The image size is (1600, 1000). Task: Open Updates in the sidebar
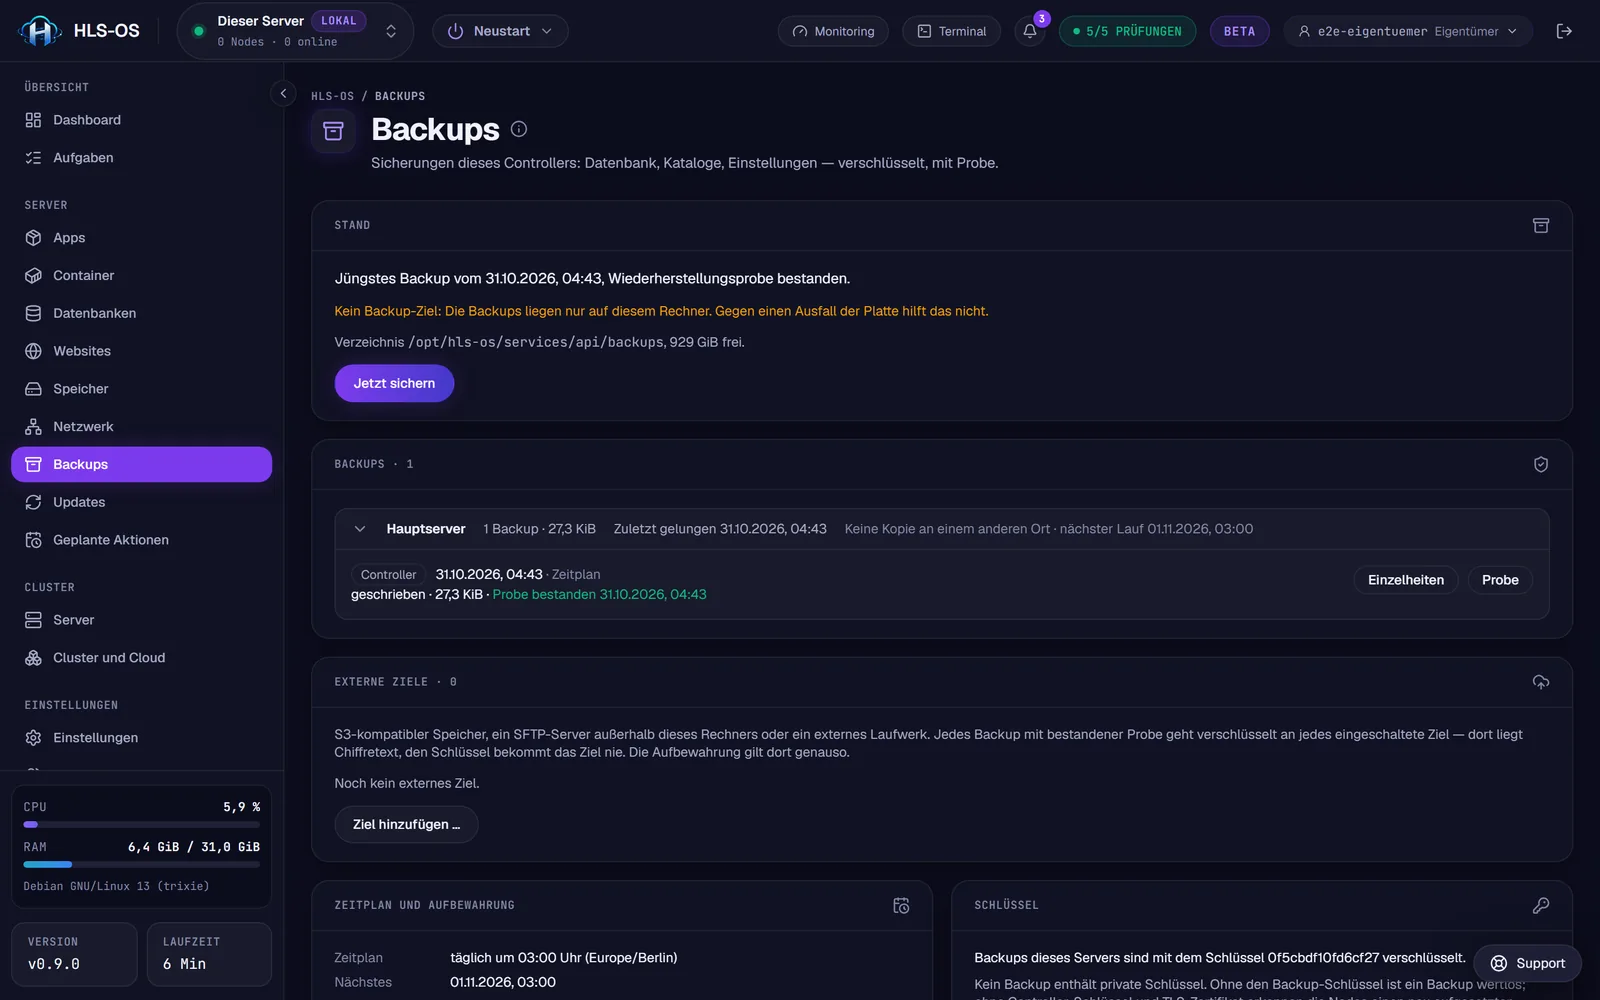coord(141,502)
